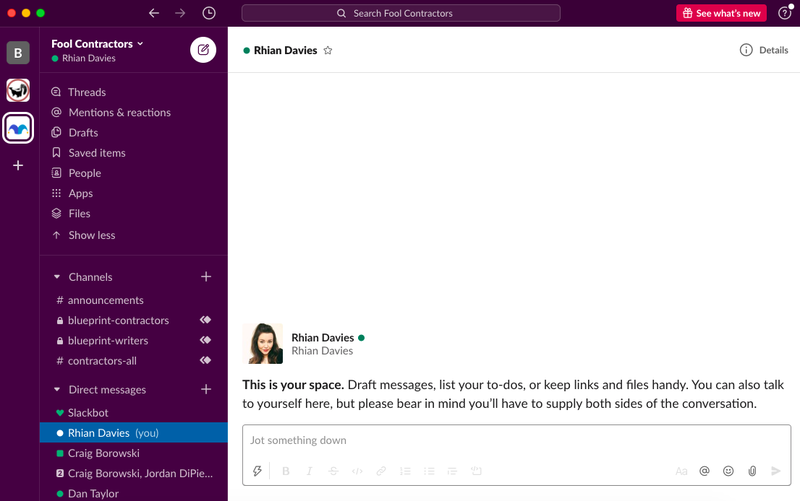800x501 pixels.
Task: Open the Fool Contractors workspace menu
Action: click(97, 44)
